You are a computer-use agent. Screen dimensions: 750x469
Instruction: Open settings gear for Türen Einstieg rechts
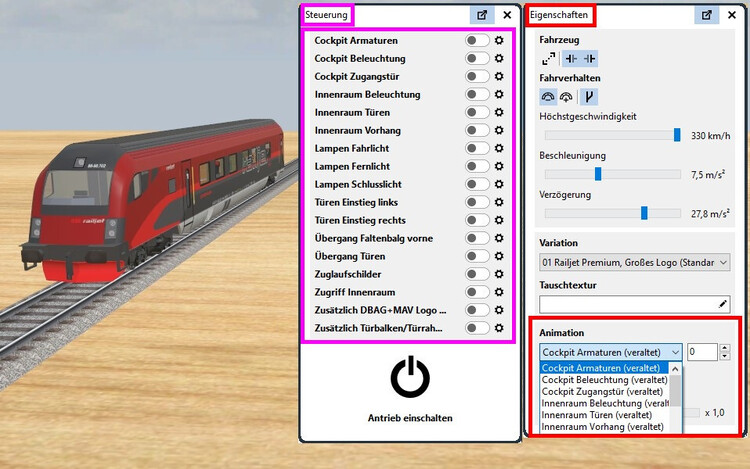pyautogui.click(x=499, y=220)
